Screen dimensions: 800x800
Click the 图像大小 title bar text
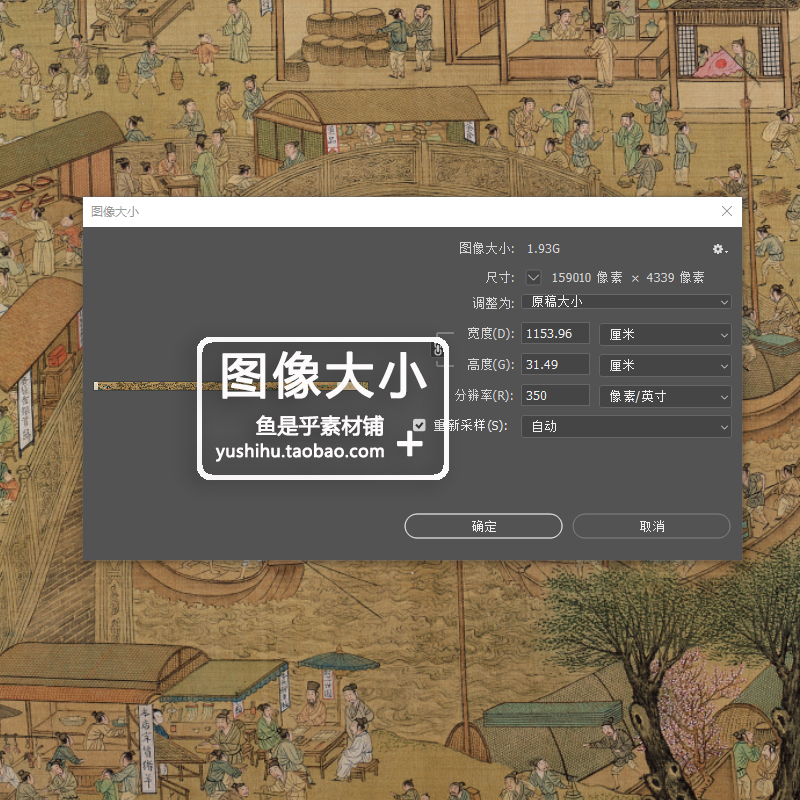pos(115,212)
